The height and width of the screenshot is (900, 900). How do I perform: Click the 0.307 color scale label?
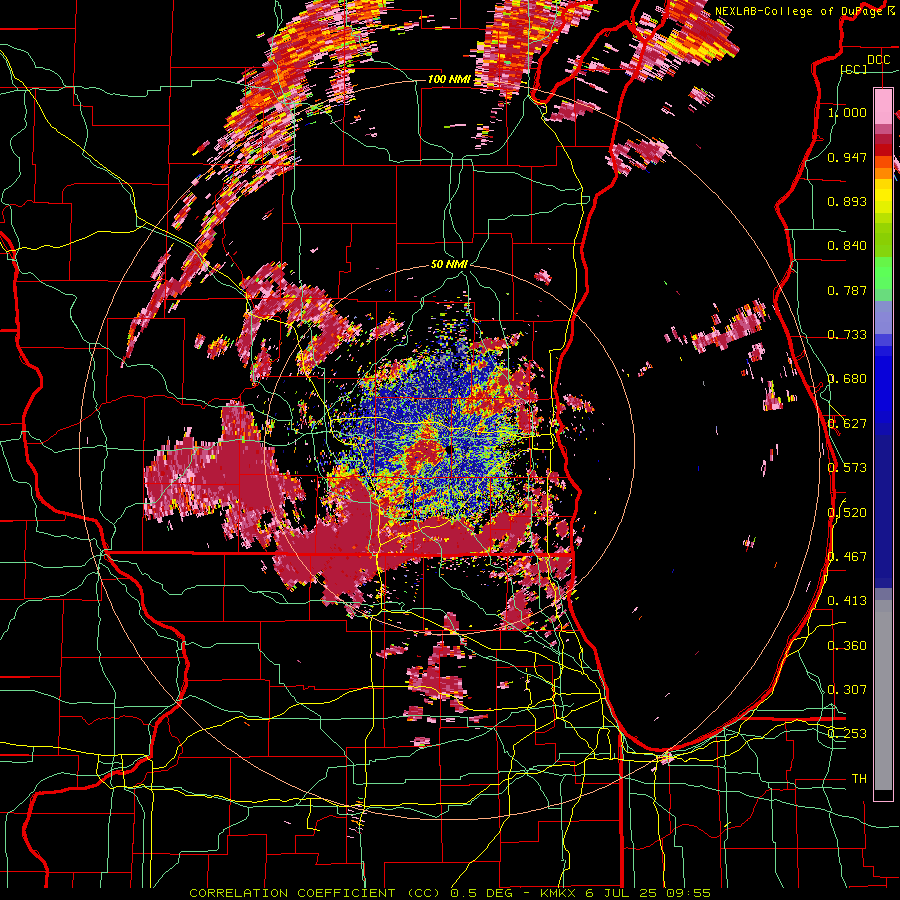pyautogui.click(x=847, y=690)
